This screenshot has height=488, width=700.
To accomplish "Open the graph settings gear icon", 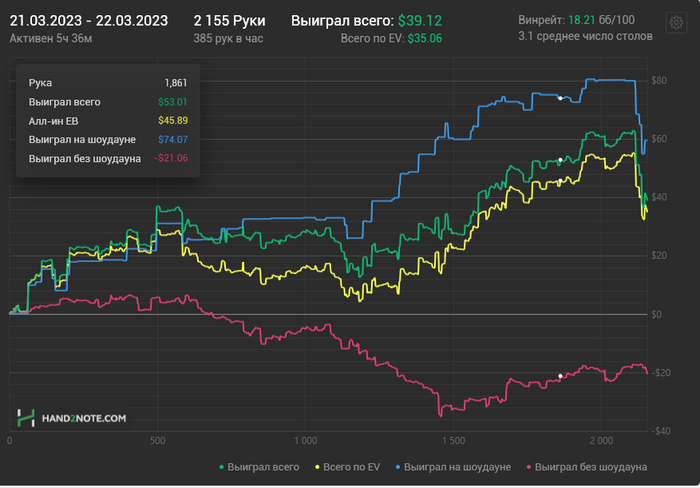I will click(x=676, y=22).
